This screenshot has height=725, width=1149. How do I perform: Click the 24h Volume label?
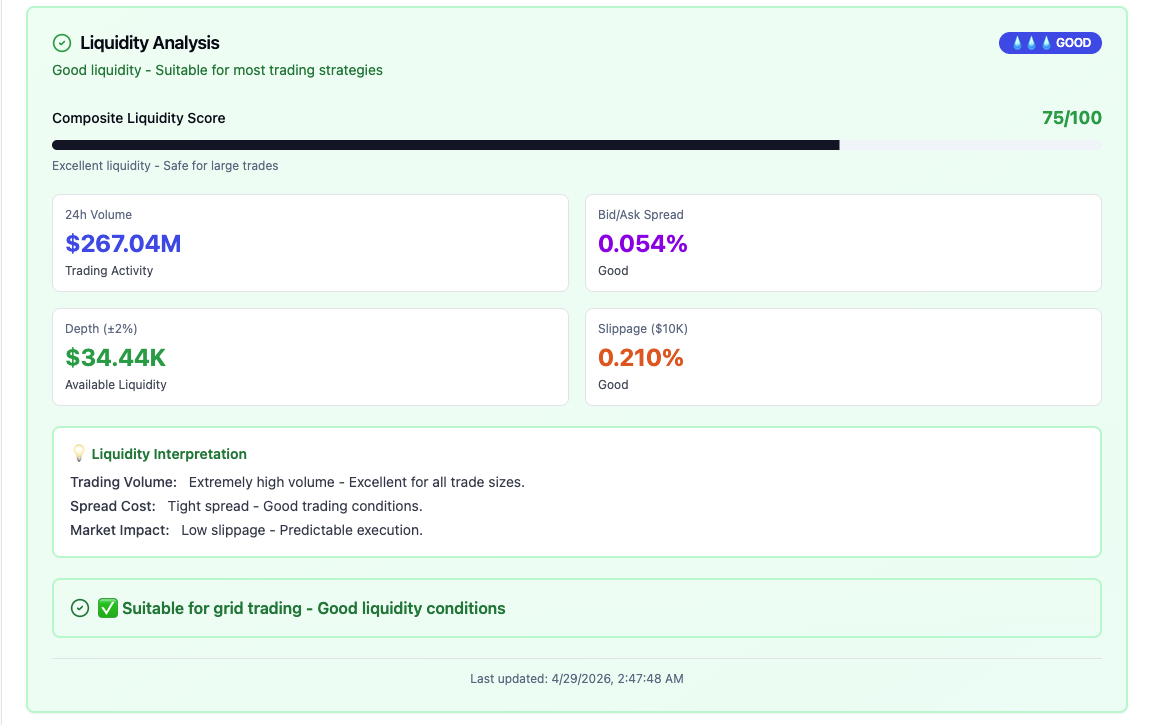tap(98, 215)
